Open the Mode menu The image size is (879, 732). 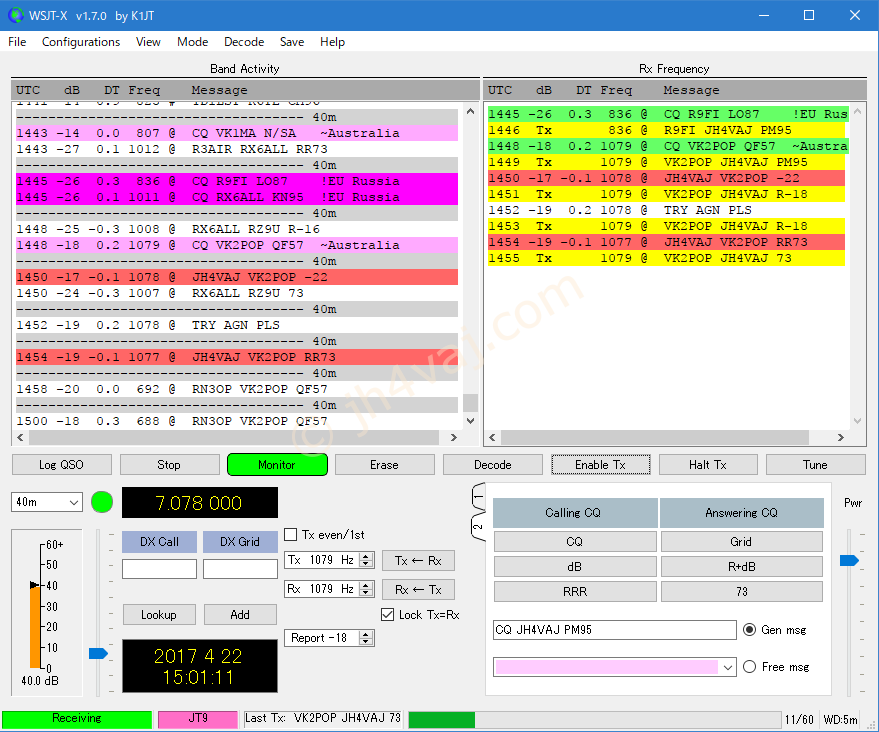click(192, 42)
